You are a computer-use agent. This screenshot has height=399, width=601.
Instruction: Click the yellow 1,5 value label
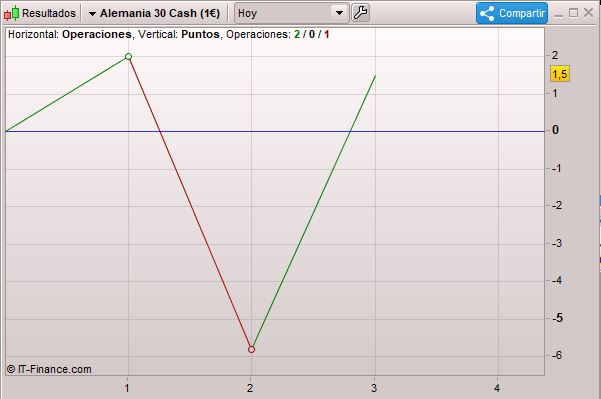tap(560, 74)
